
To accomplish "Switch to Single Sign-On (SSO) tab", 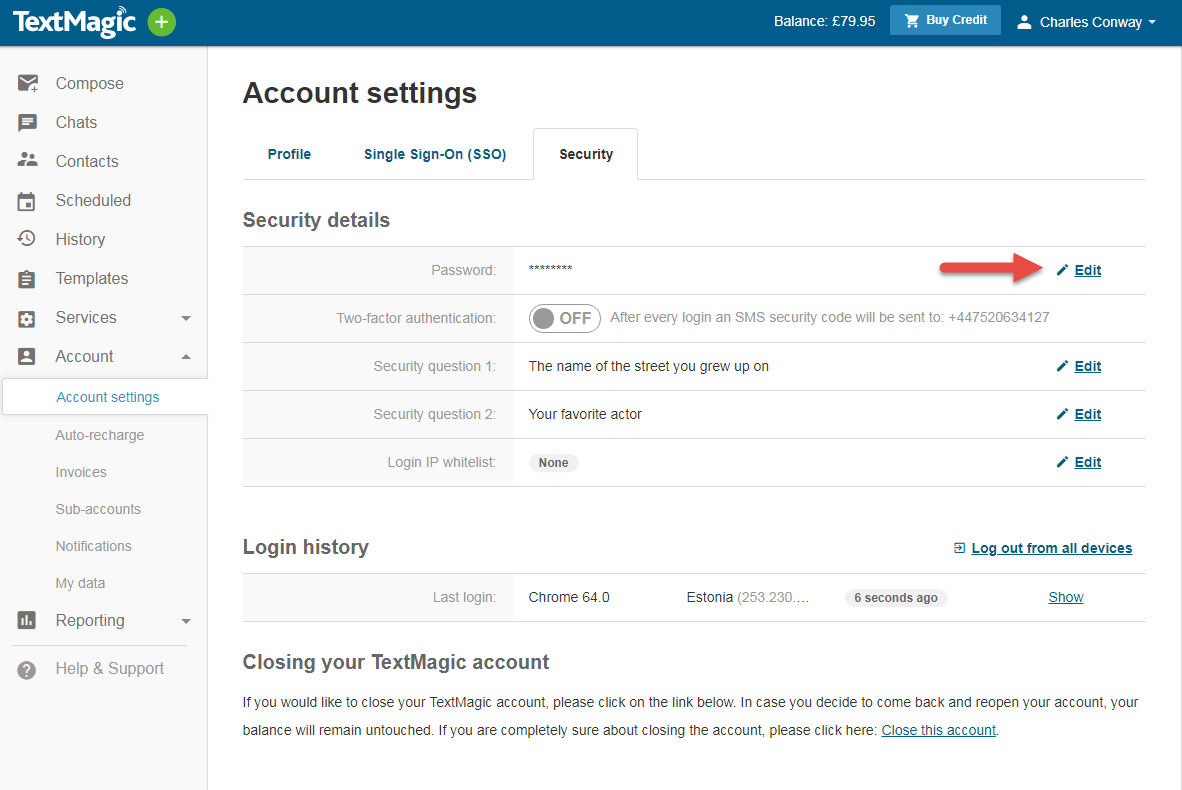I will pyautogui.click(x=435, y=154).
